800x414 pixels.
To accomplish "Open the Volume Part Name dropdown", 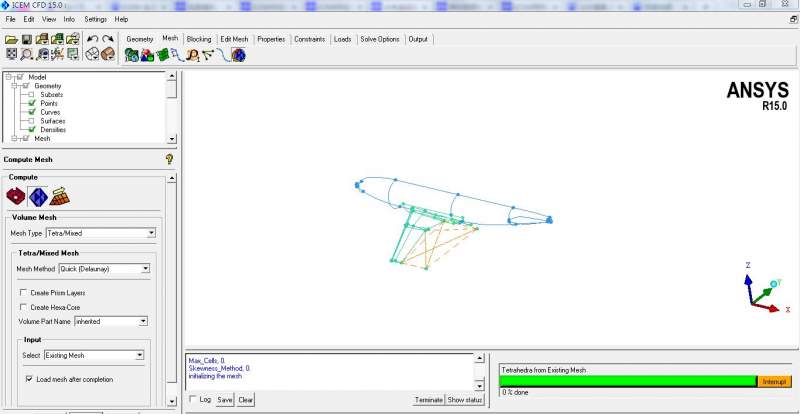I will point(143,322).
